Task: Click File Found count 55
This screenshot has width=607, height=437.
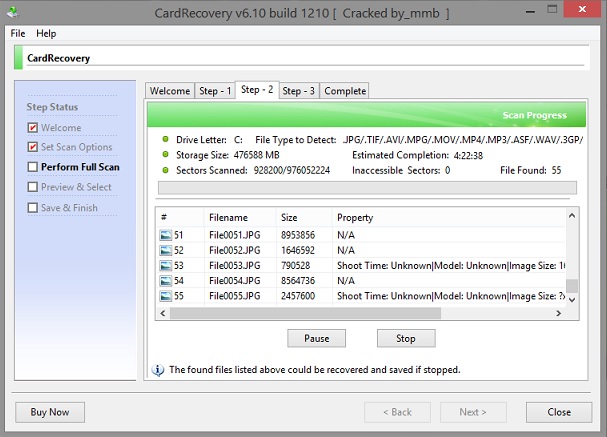Action: pyautogui.click(x=556, y=170)
